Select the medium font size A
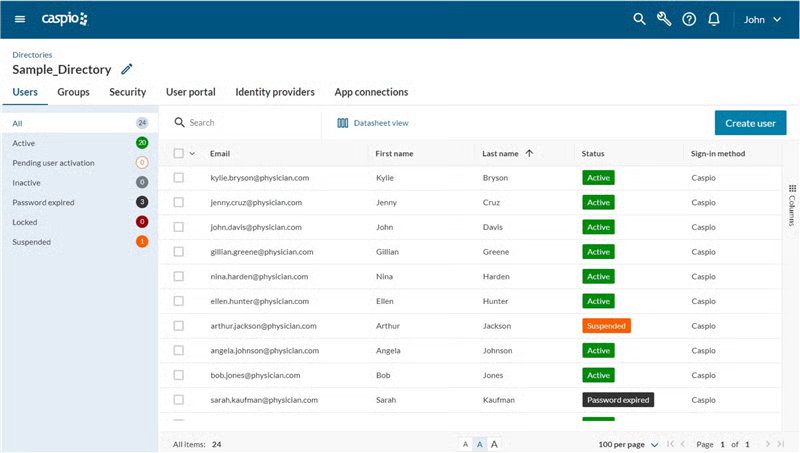This screenshot has height=453, width=800. pos(480,444)
